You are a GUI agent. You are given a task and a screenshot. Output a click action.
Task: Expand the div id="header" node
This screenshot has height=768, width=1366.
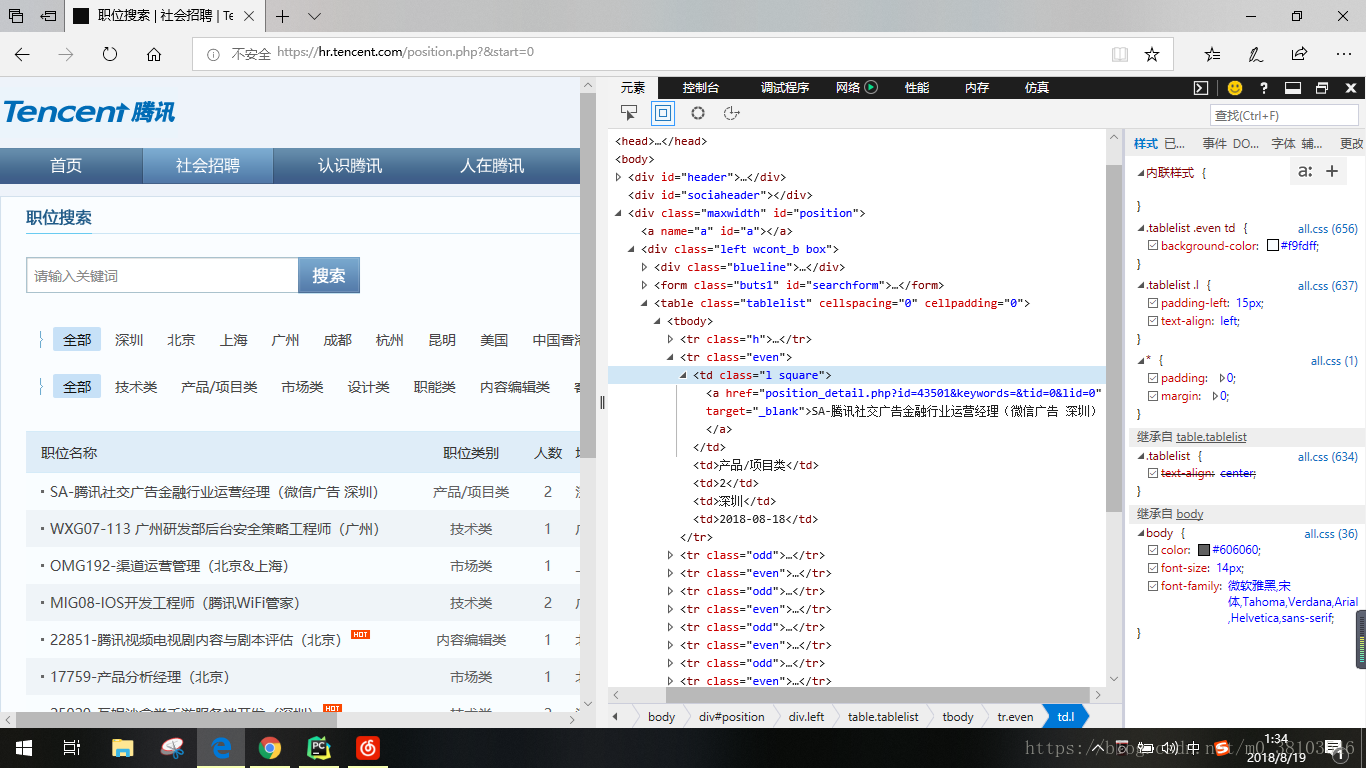(619, 177)
